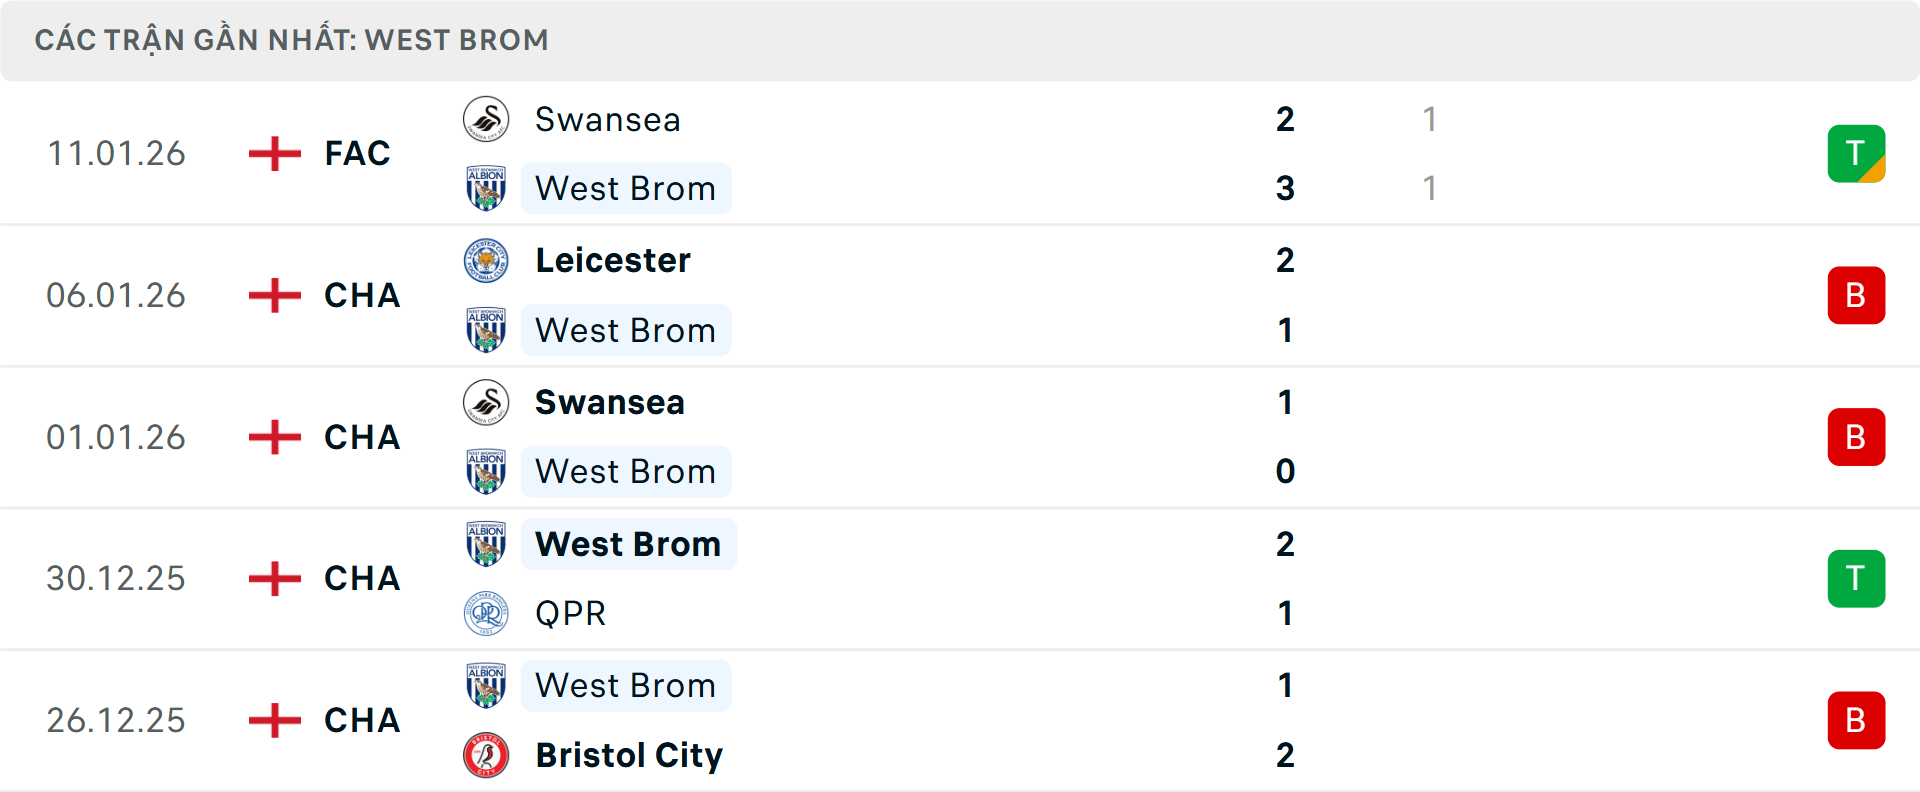The image size is (1920, 792).
Task: Open the Leicester team page link
Action: pos(613,259)
